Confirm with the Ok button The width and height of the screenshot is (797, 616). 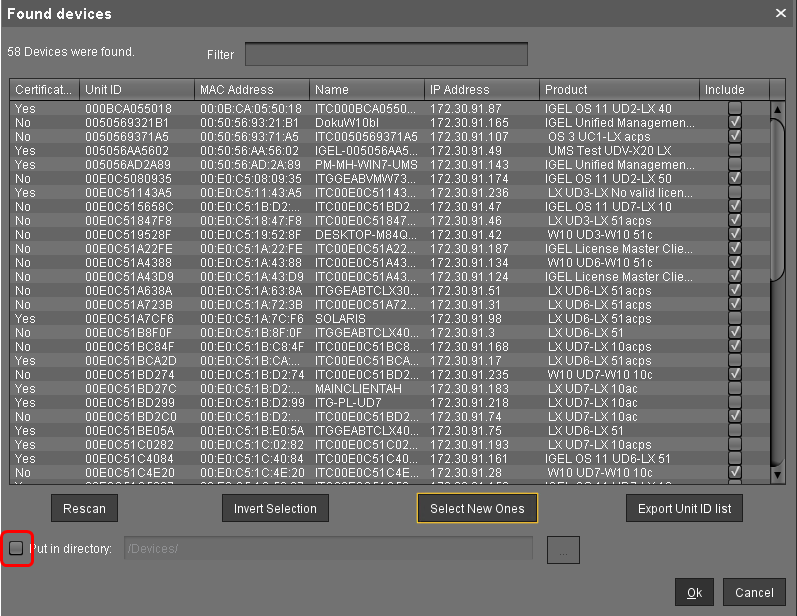coord(694,592)
